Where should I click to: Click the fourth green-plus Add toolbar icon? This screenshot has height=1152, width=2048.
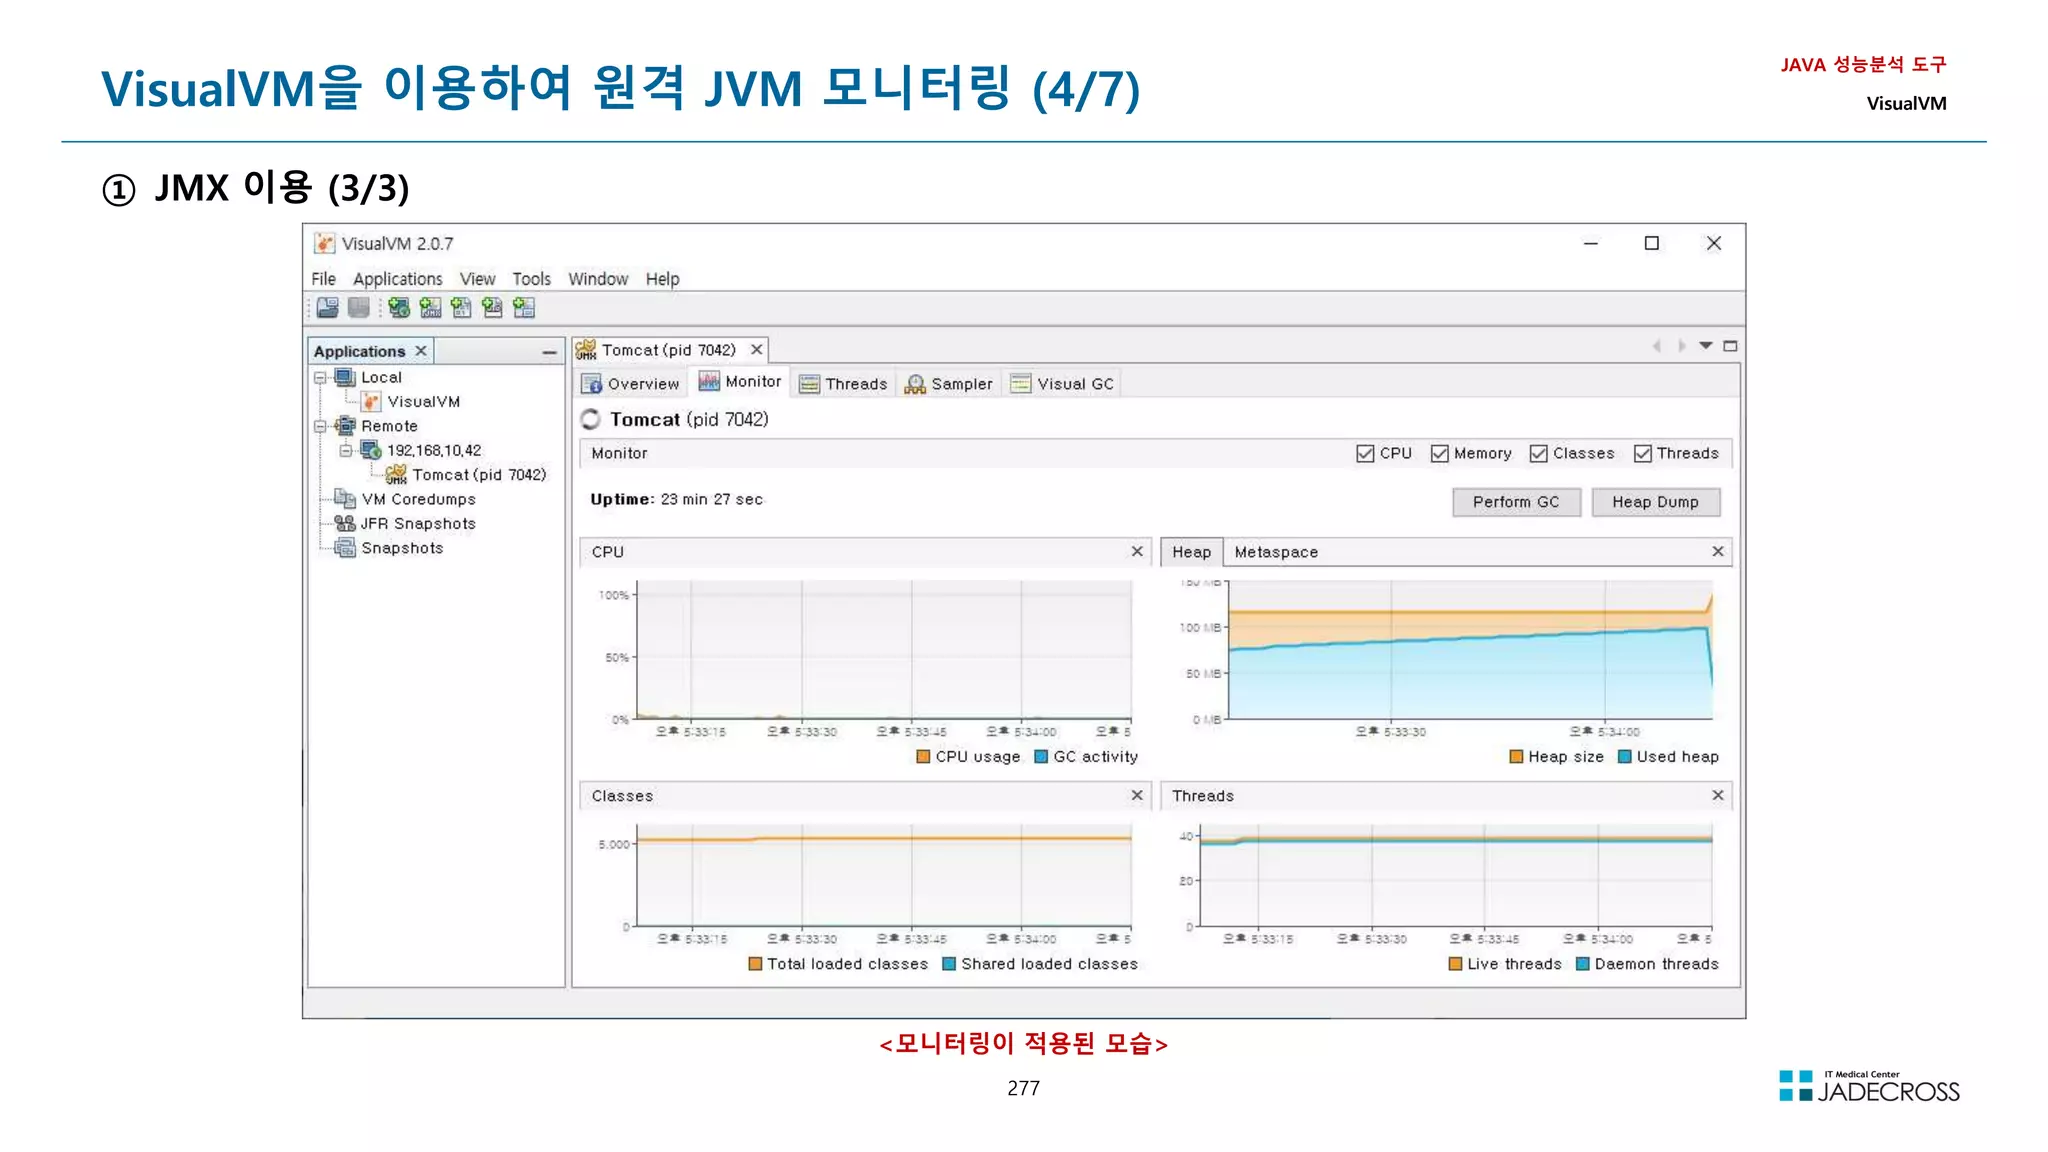pos(492,308)
